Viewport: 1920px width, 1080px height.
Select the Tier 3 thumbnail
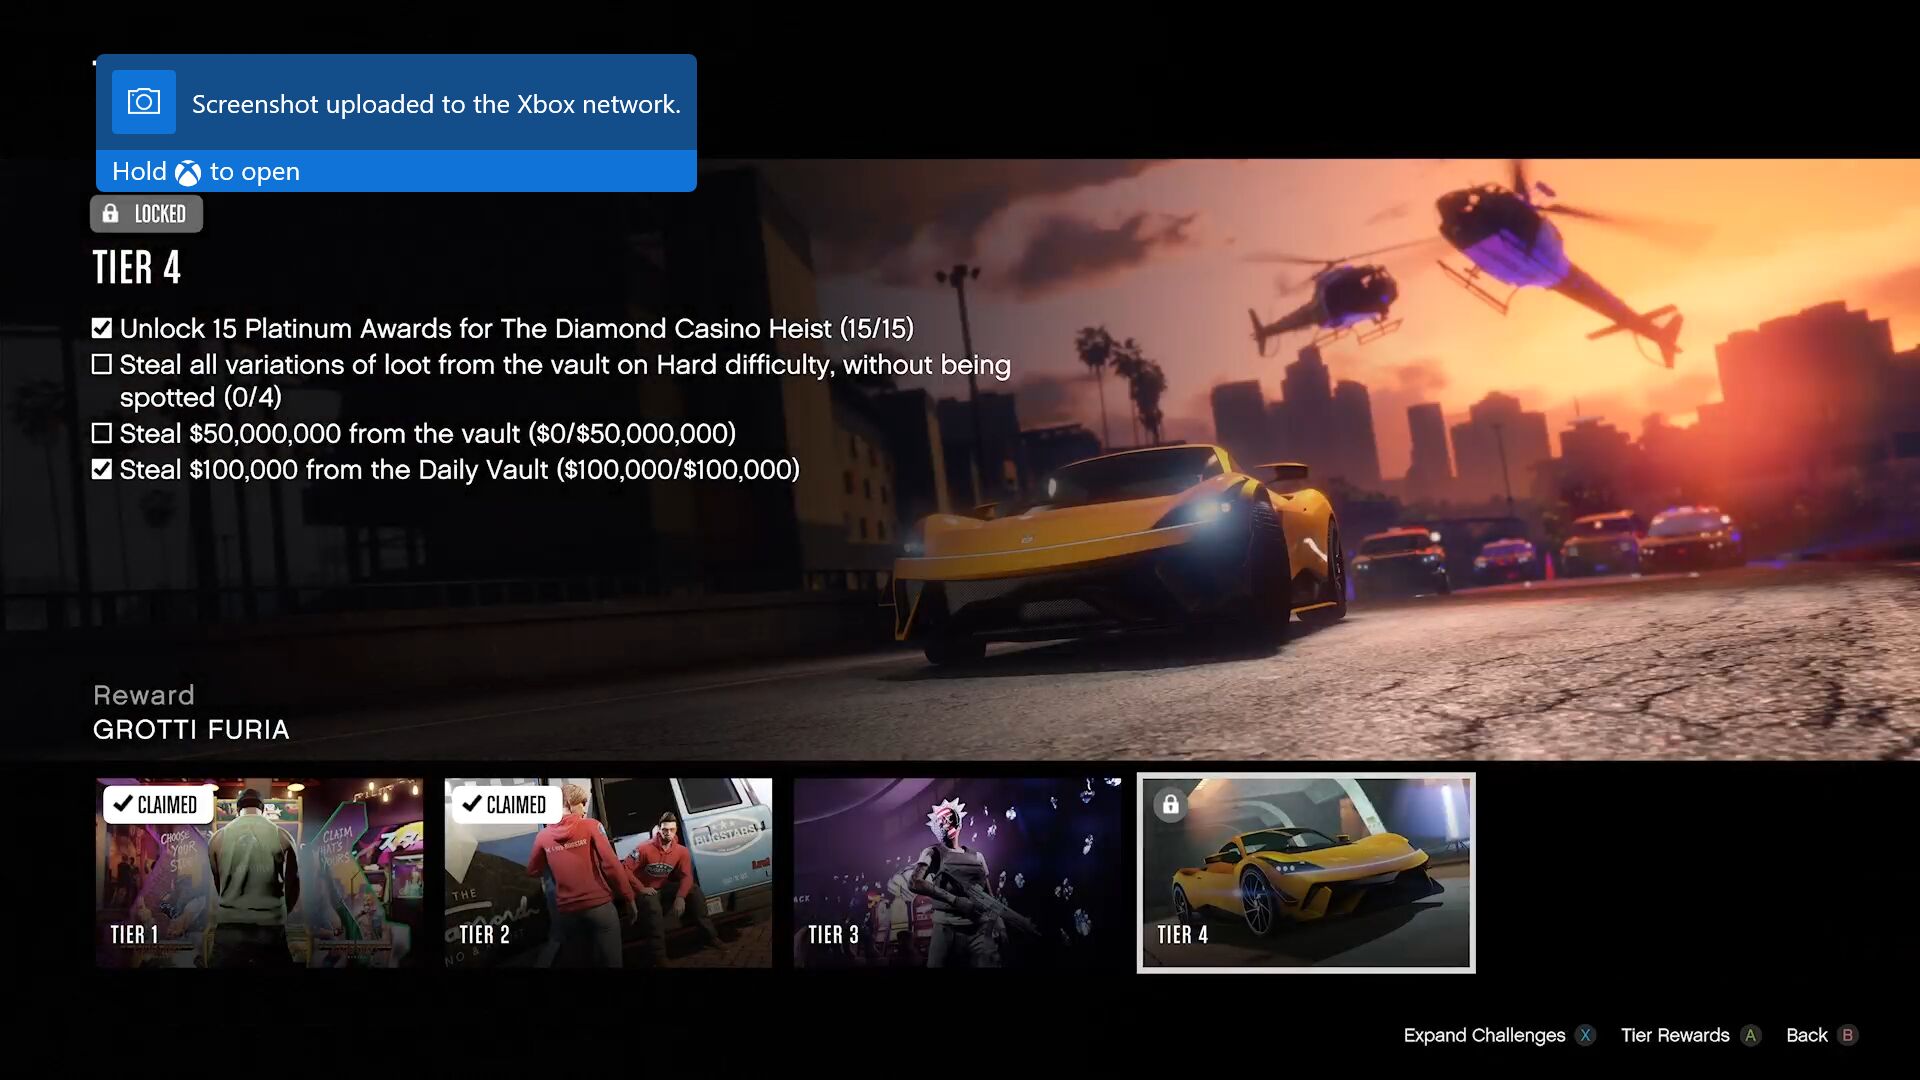pos(956,873)
